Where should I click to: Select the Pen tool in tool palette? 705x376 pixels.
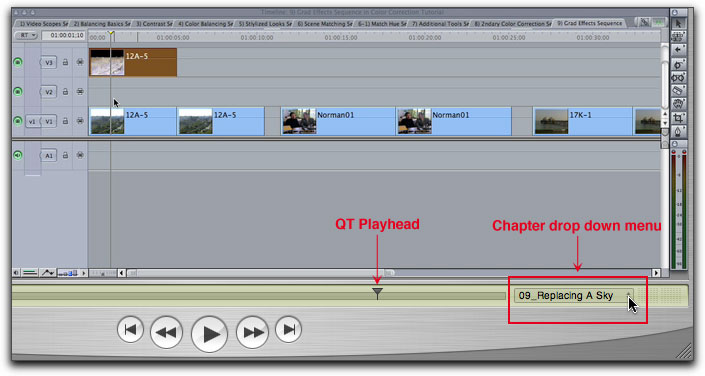678,132
